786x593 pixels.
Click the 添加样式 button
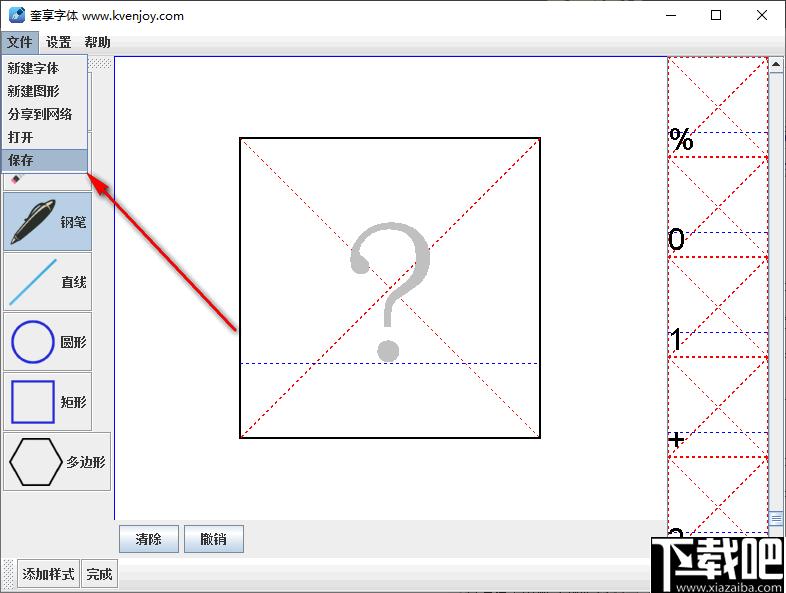click(x=48, y=574)
